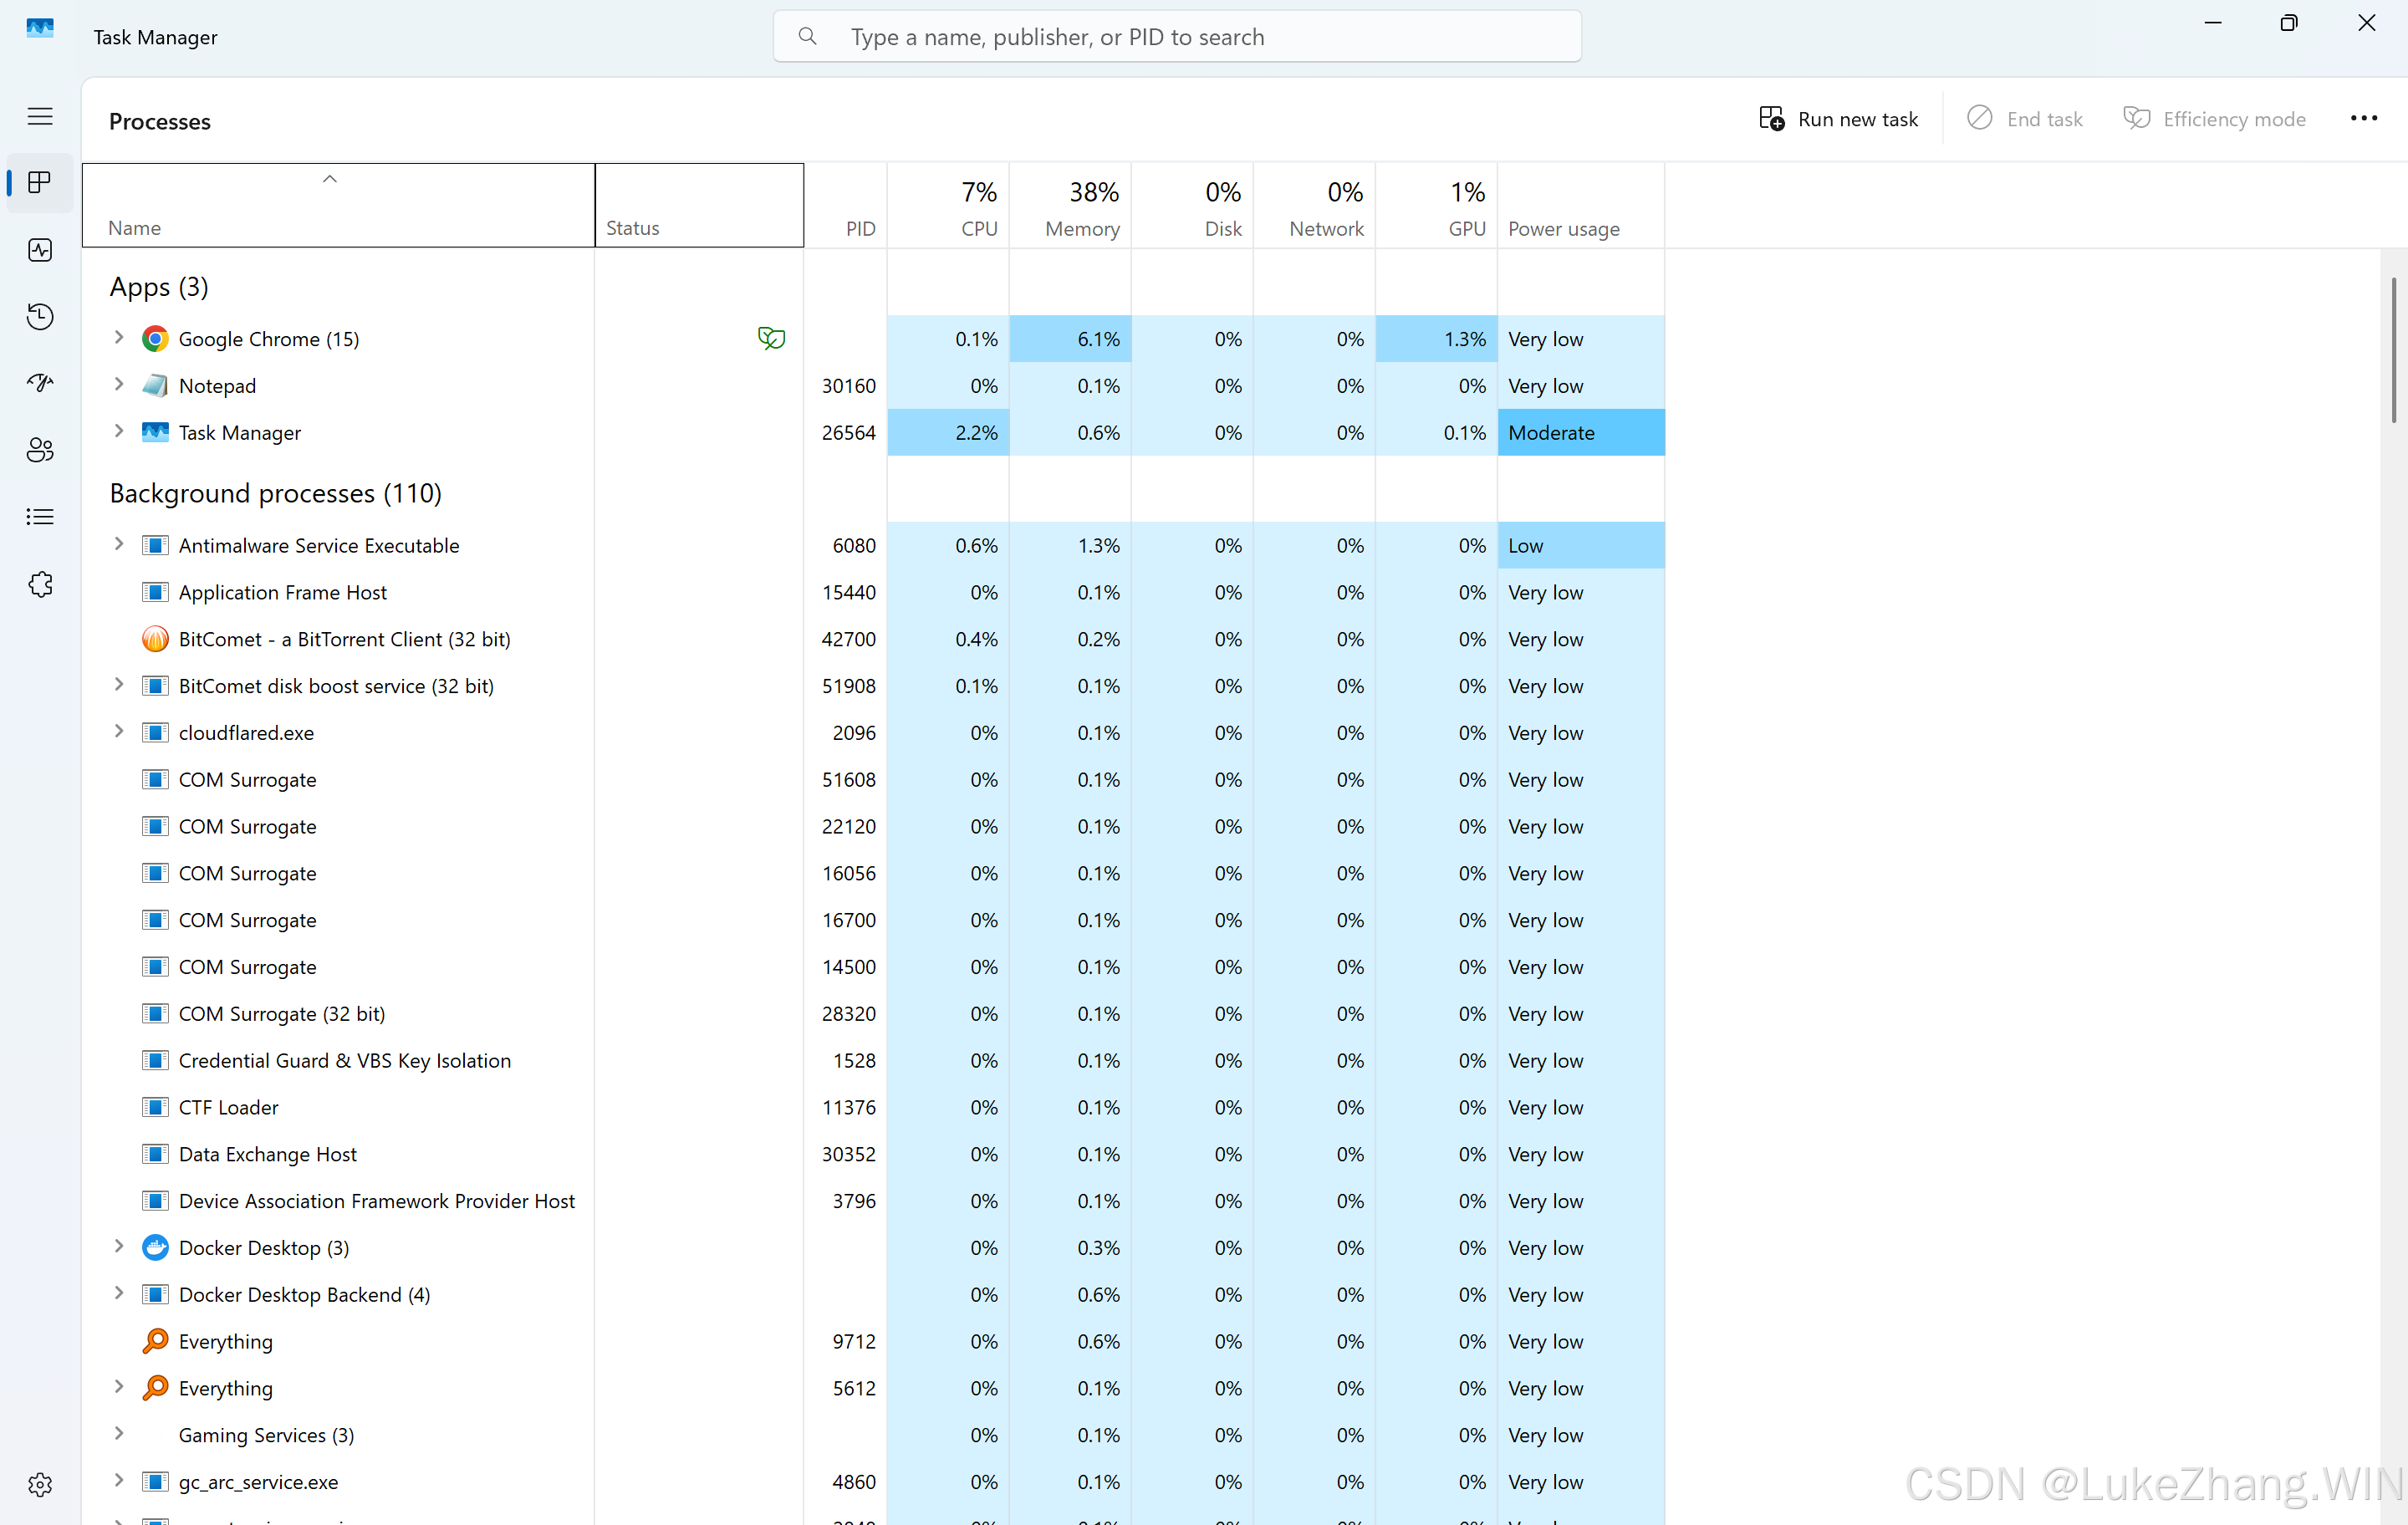2408x1525 pixels.
Task: Open the Users page icon
Action: tap(40, 450)
